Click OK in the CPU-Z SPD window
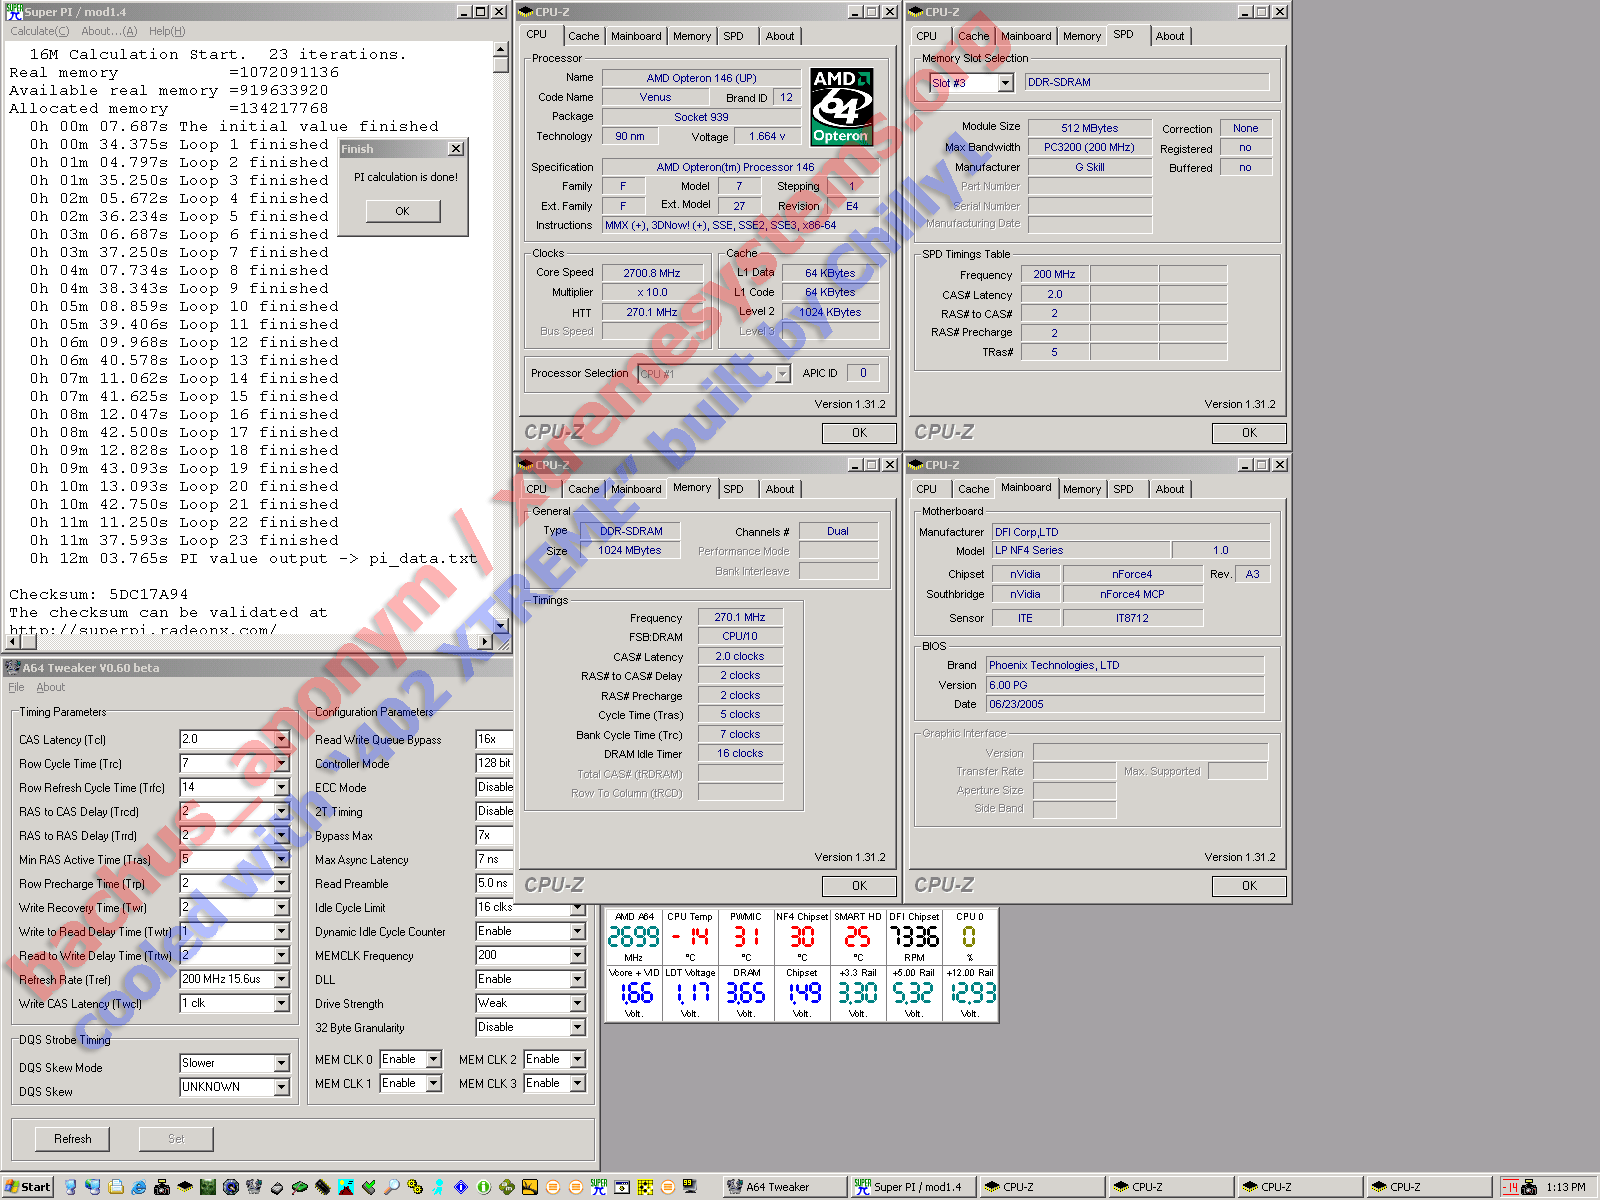 pos(1249,433)
